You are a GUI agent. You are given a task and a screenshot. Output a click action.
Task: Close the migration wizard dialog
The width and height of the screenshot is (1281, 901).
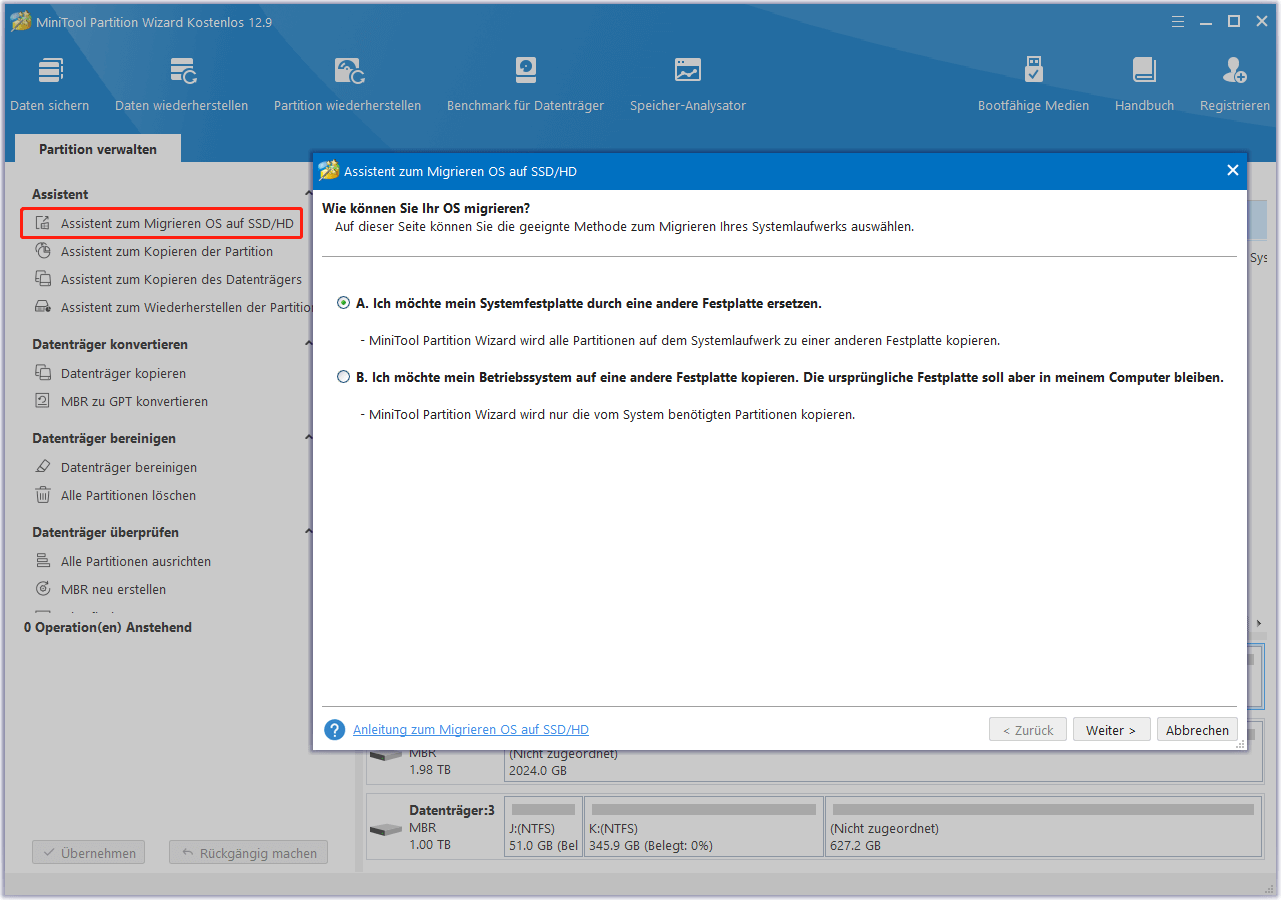click(1232, 170)
